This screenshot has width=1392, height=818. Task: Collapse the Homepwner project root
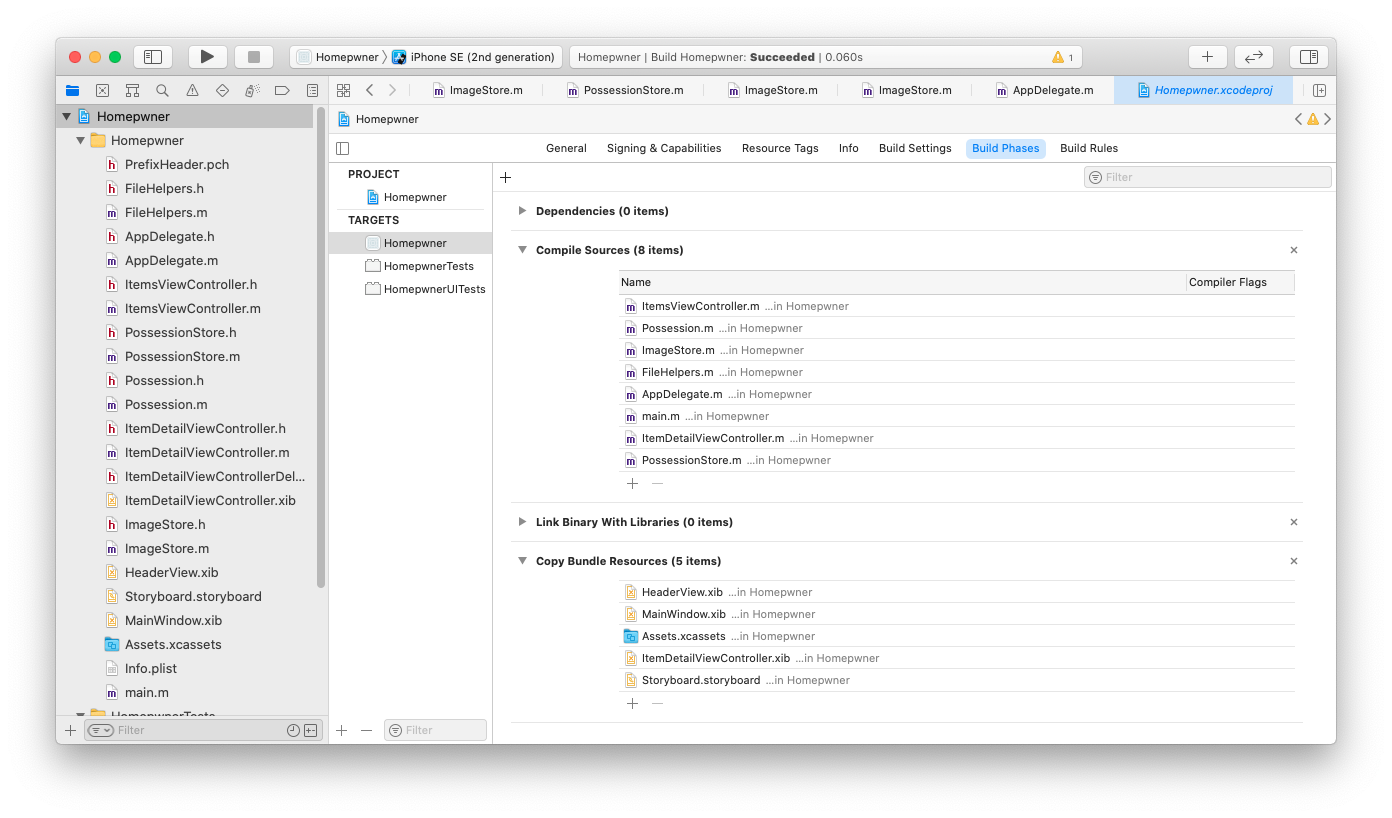(x=67, y=116)
